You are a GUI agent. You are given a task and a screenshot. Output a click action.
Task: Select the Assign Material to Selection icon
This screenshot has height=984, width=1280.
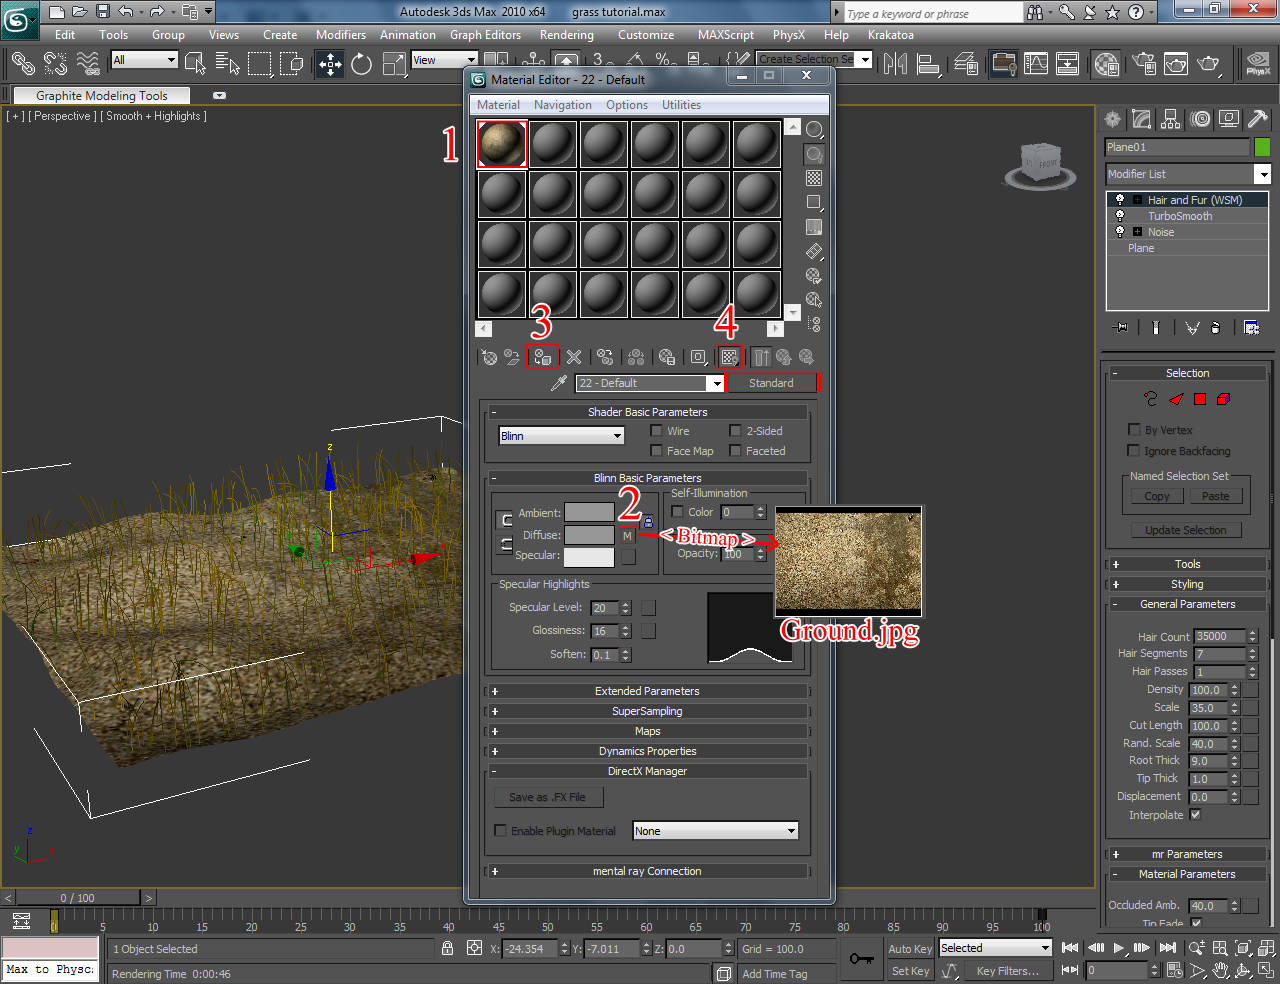click(543, 357)
